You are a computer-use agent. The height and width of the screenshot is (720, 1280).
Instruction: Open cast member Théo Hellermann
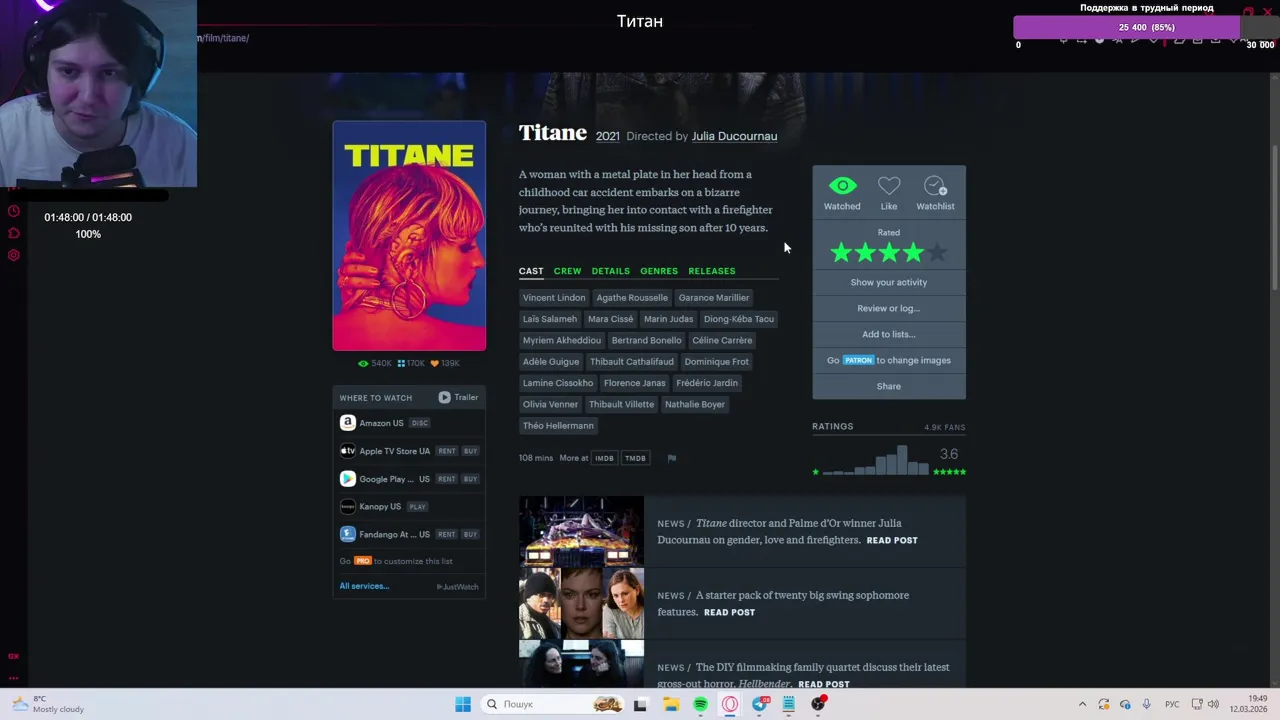pyautogui.click(x=558, y=426)
